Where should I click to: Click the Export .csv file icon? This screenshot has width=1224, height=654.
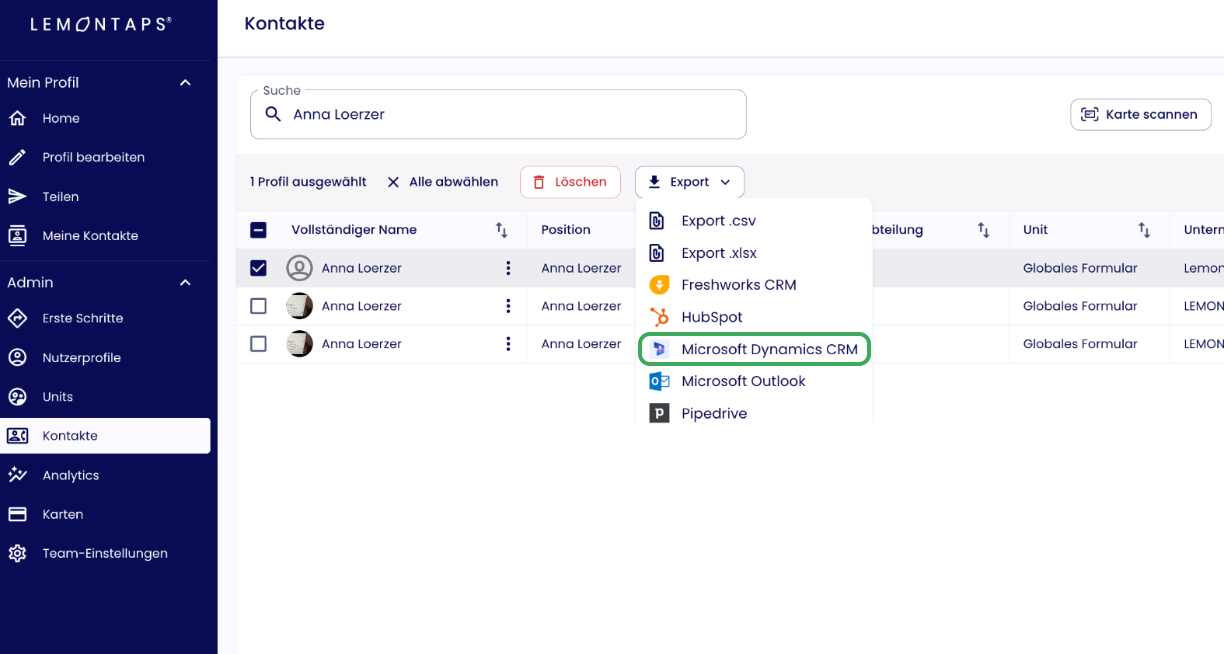[x=657, y=221]
